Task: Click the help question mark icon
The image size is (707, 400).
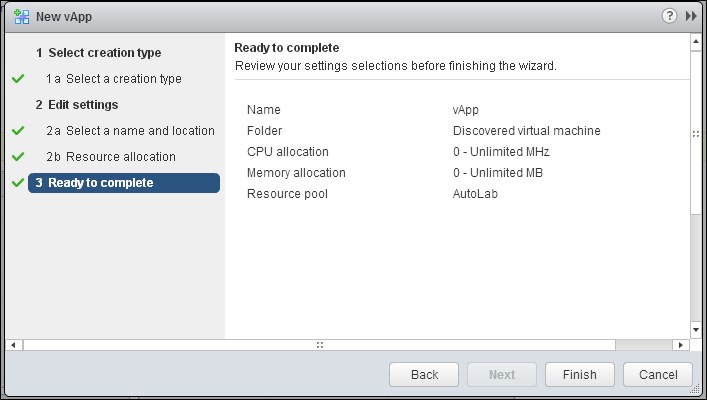Action: (669, 16)
